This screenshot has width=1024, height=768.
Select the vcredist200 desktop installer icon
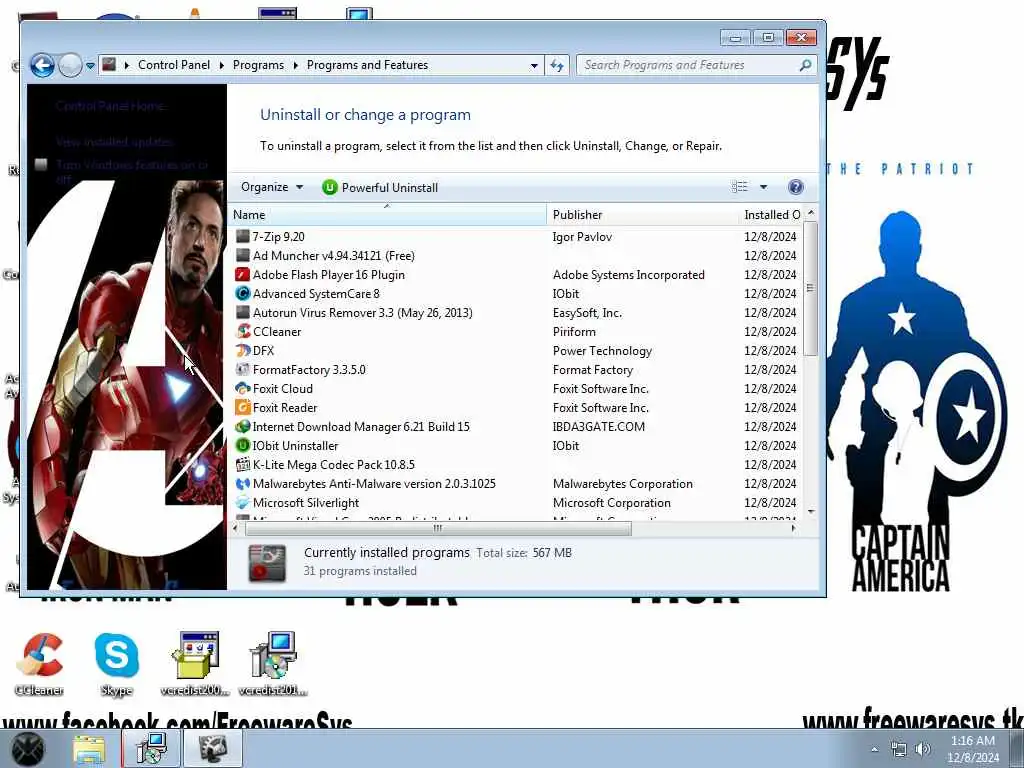195,663
